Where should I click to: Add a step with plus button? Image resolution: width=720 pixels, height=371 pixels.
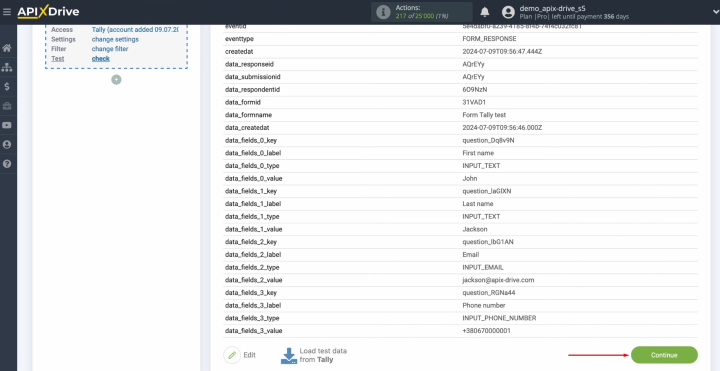click(x=117, y=79)
